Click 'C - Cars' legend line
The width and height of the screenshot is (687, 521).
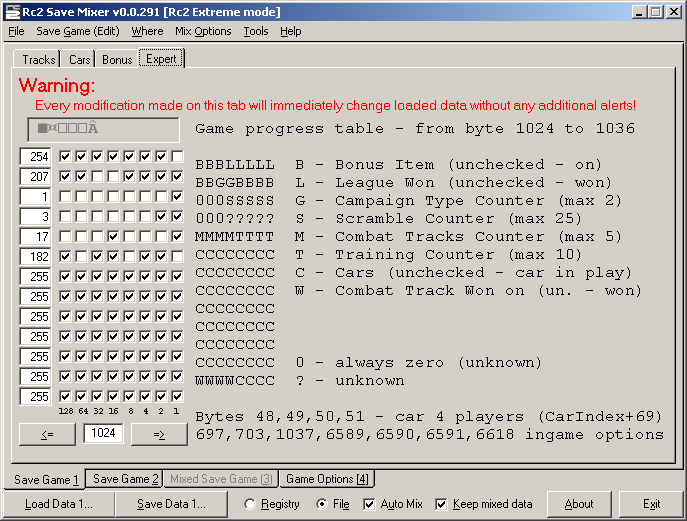point(464,273)
